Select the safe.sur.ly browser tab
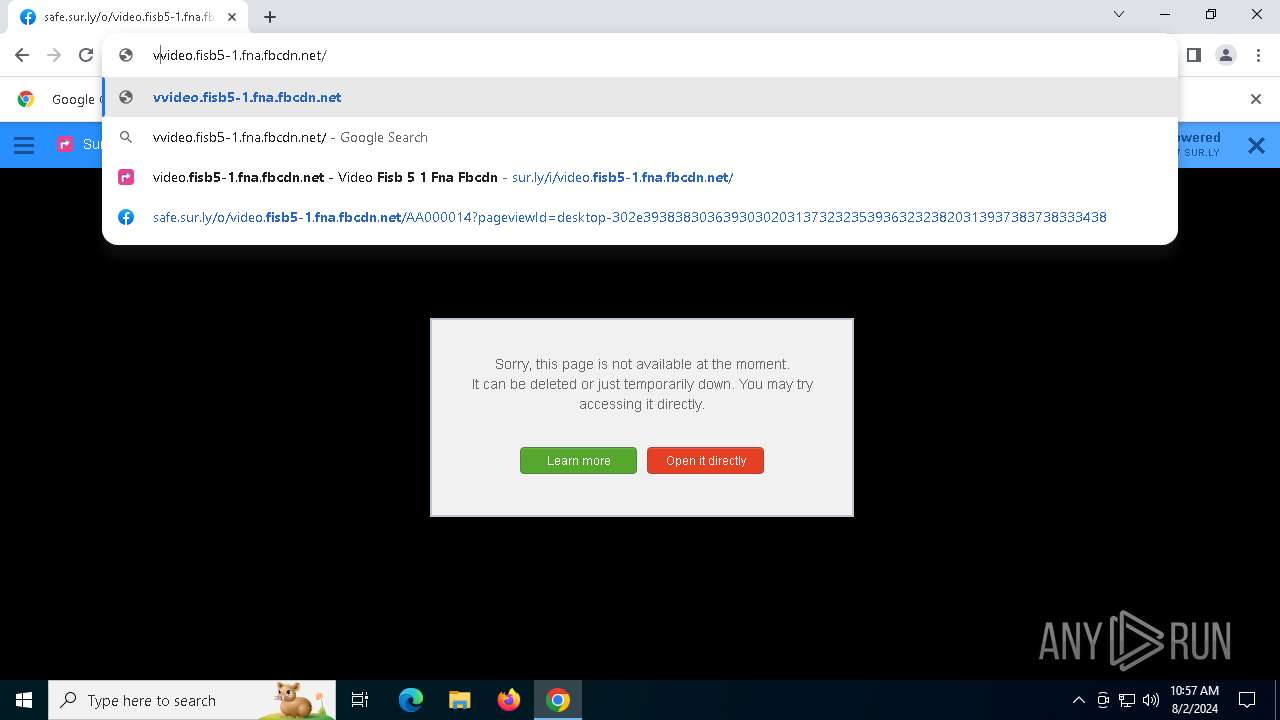The height and width of the screenshot is (720, 1280). pos(128,16)
